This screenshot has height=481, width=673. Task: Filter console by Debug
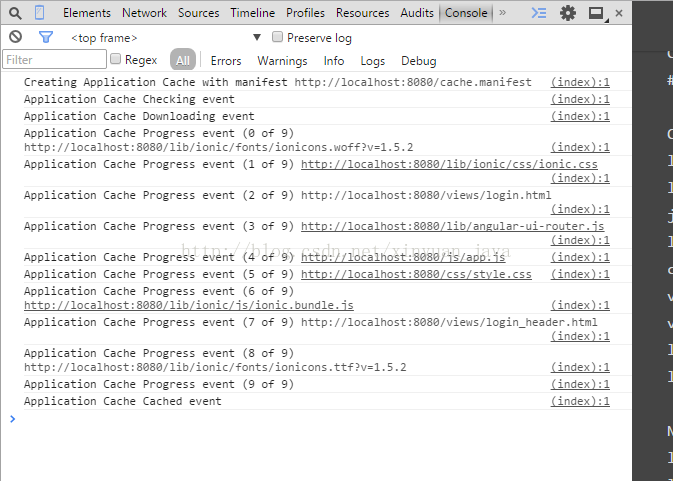(418, 61)
